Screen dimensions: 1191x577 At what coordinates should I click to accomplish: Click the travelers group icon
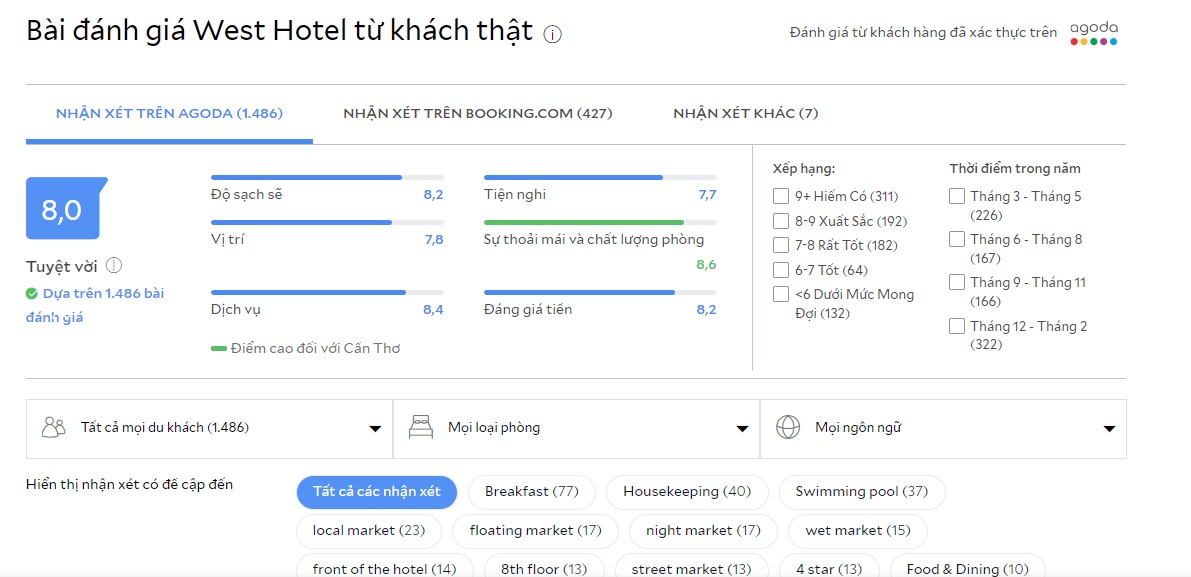pos(53,428)
